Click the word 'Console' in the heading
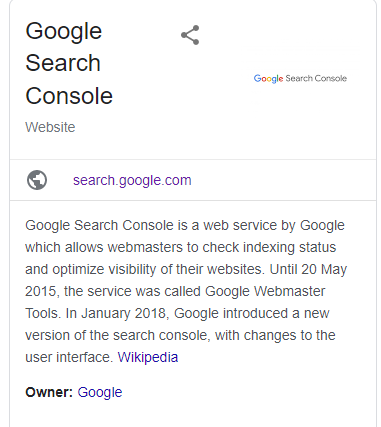This screenshot has height=427, width=381. [69, 96]
